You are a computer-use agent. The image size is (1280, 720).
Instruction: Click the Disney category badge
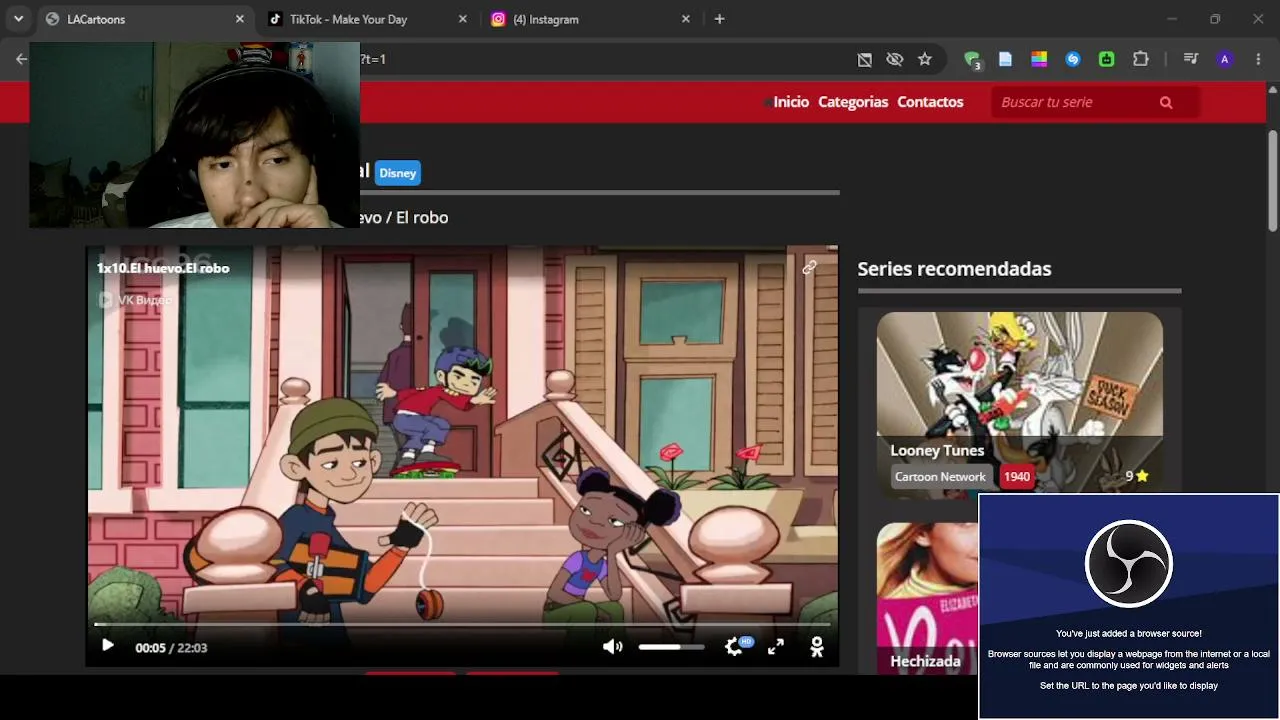pos(397,173)
